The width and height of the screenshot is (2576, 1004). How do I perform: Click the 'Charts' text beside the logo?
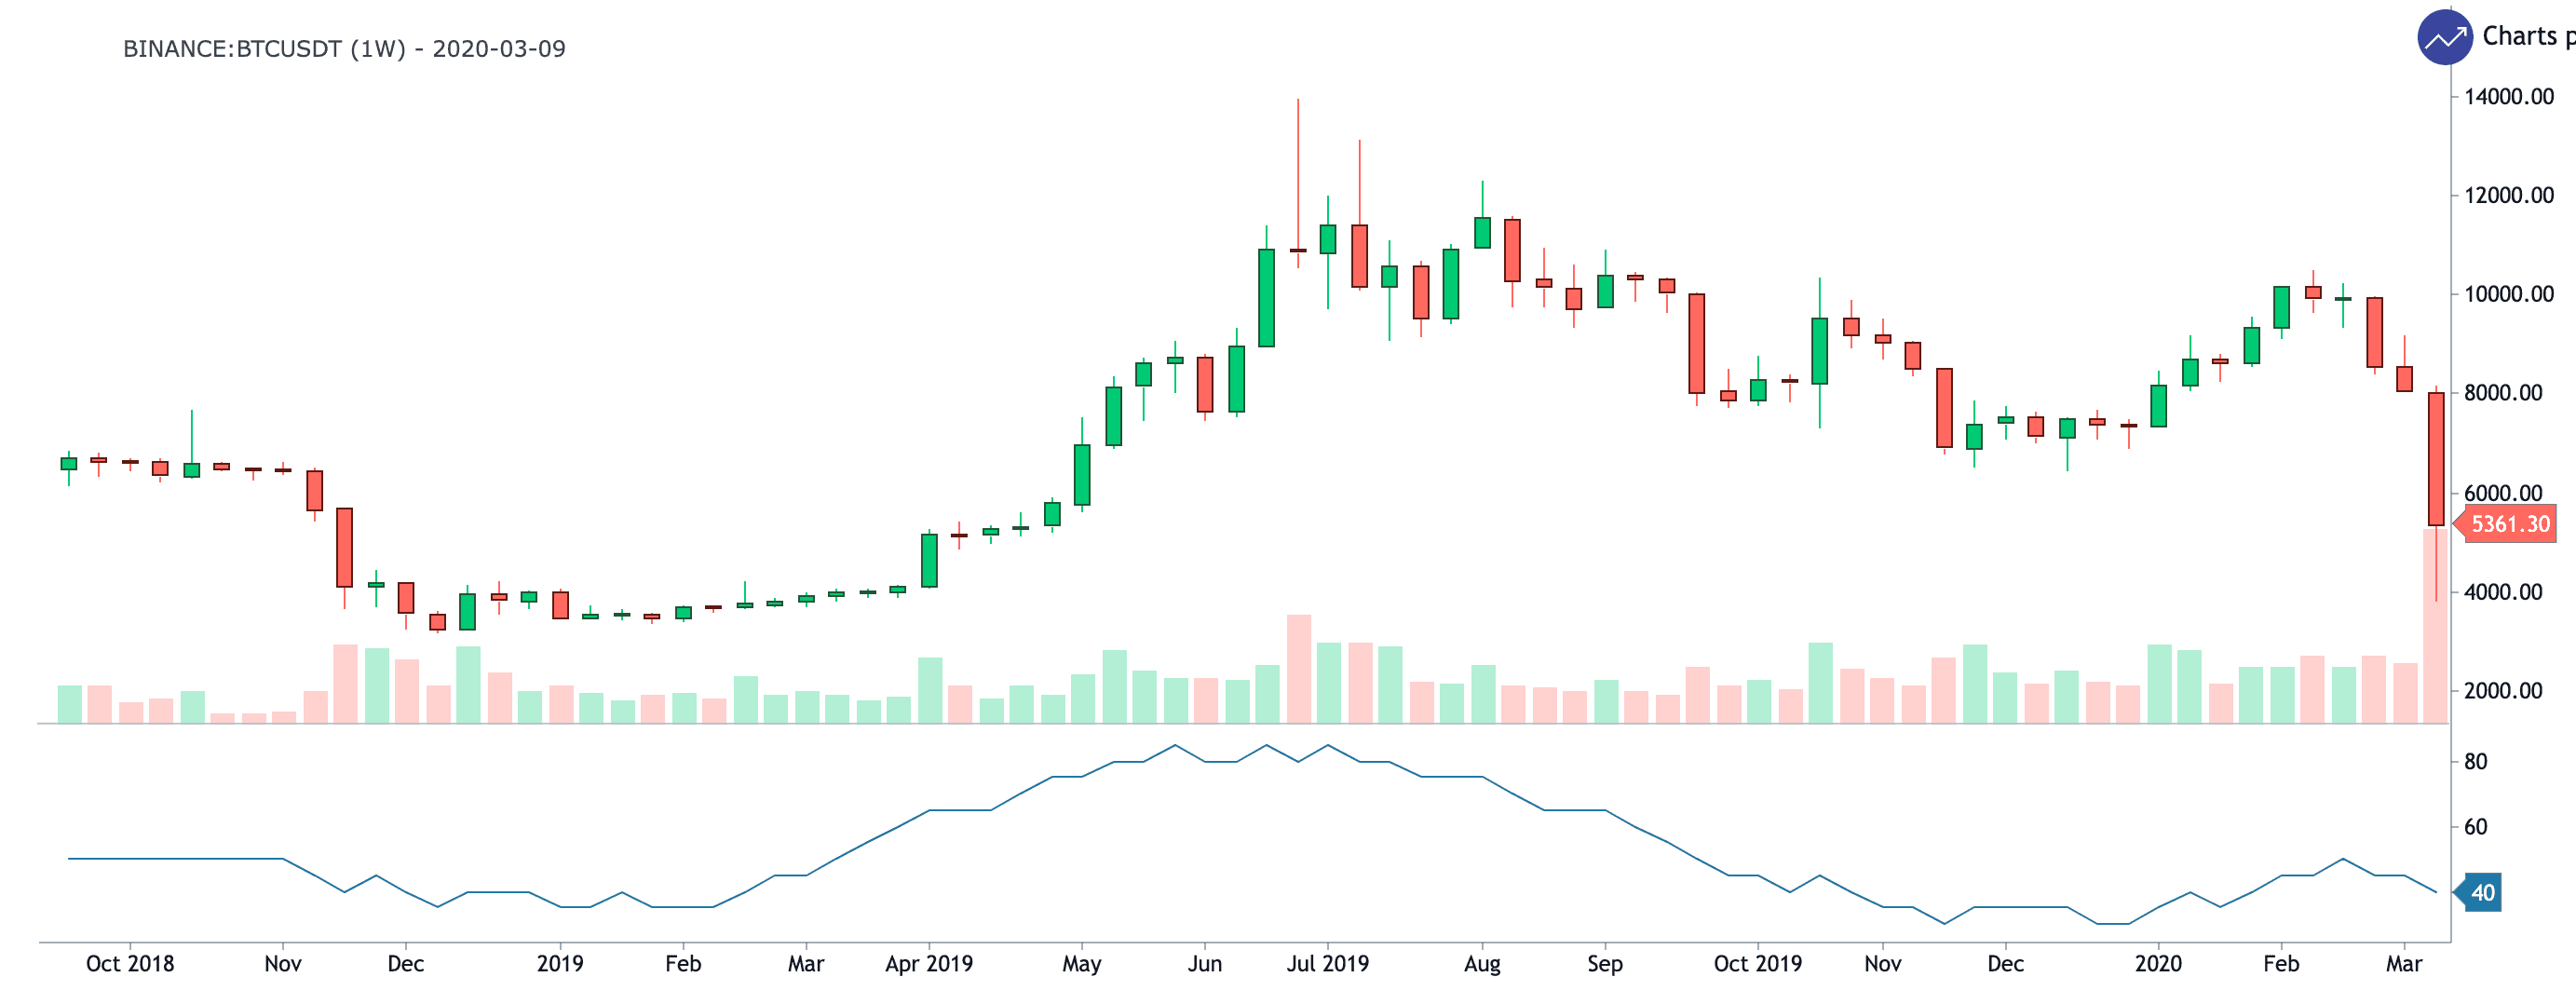pyautogui.click(x=2519, y=36)
